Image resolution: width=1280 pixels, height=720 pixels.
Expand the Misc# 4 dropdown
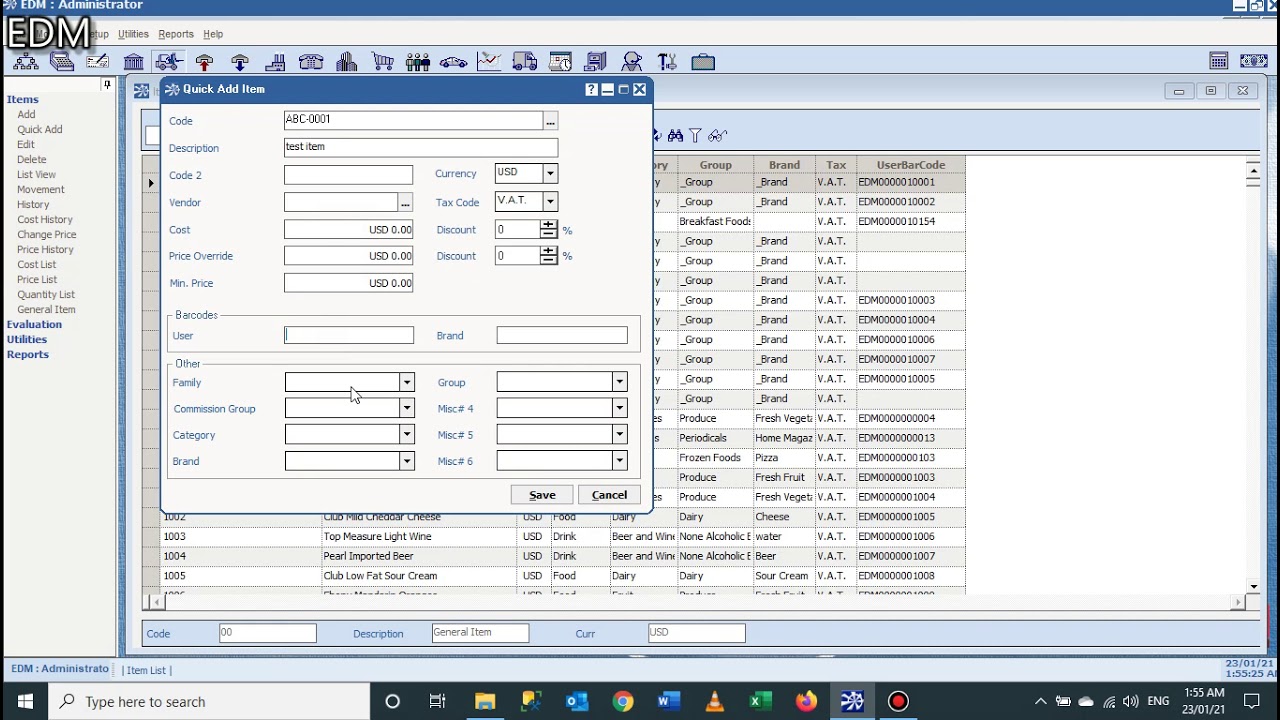tap(619, 408)
